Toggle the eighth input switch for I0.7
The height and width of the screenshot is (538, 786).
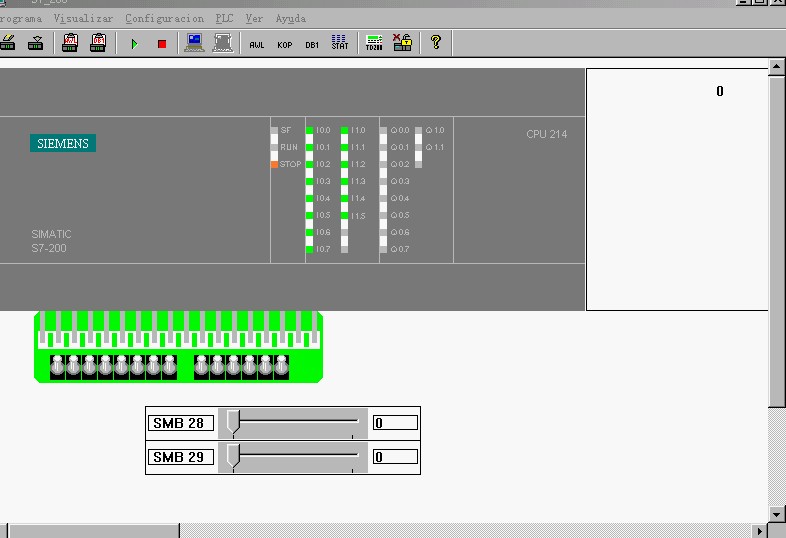click(x=169, y=366)
